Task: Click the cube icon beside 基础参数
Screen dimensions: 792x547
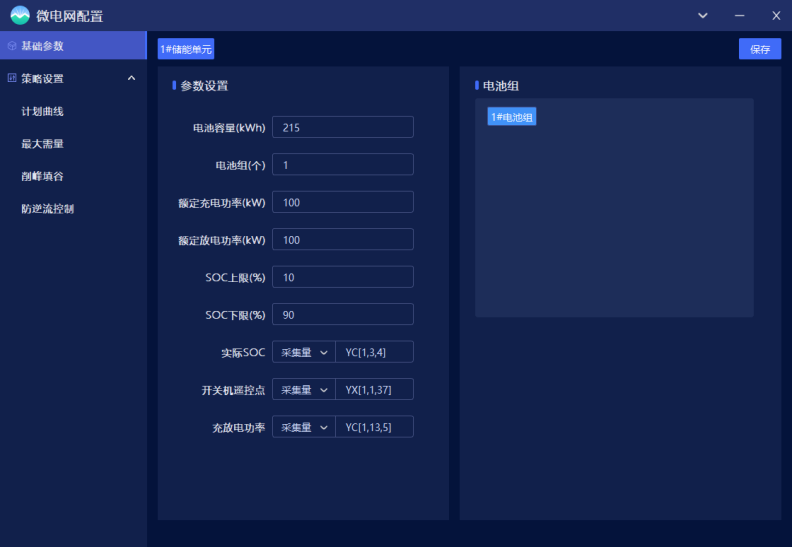Action: tap(12, 46)
